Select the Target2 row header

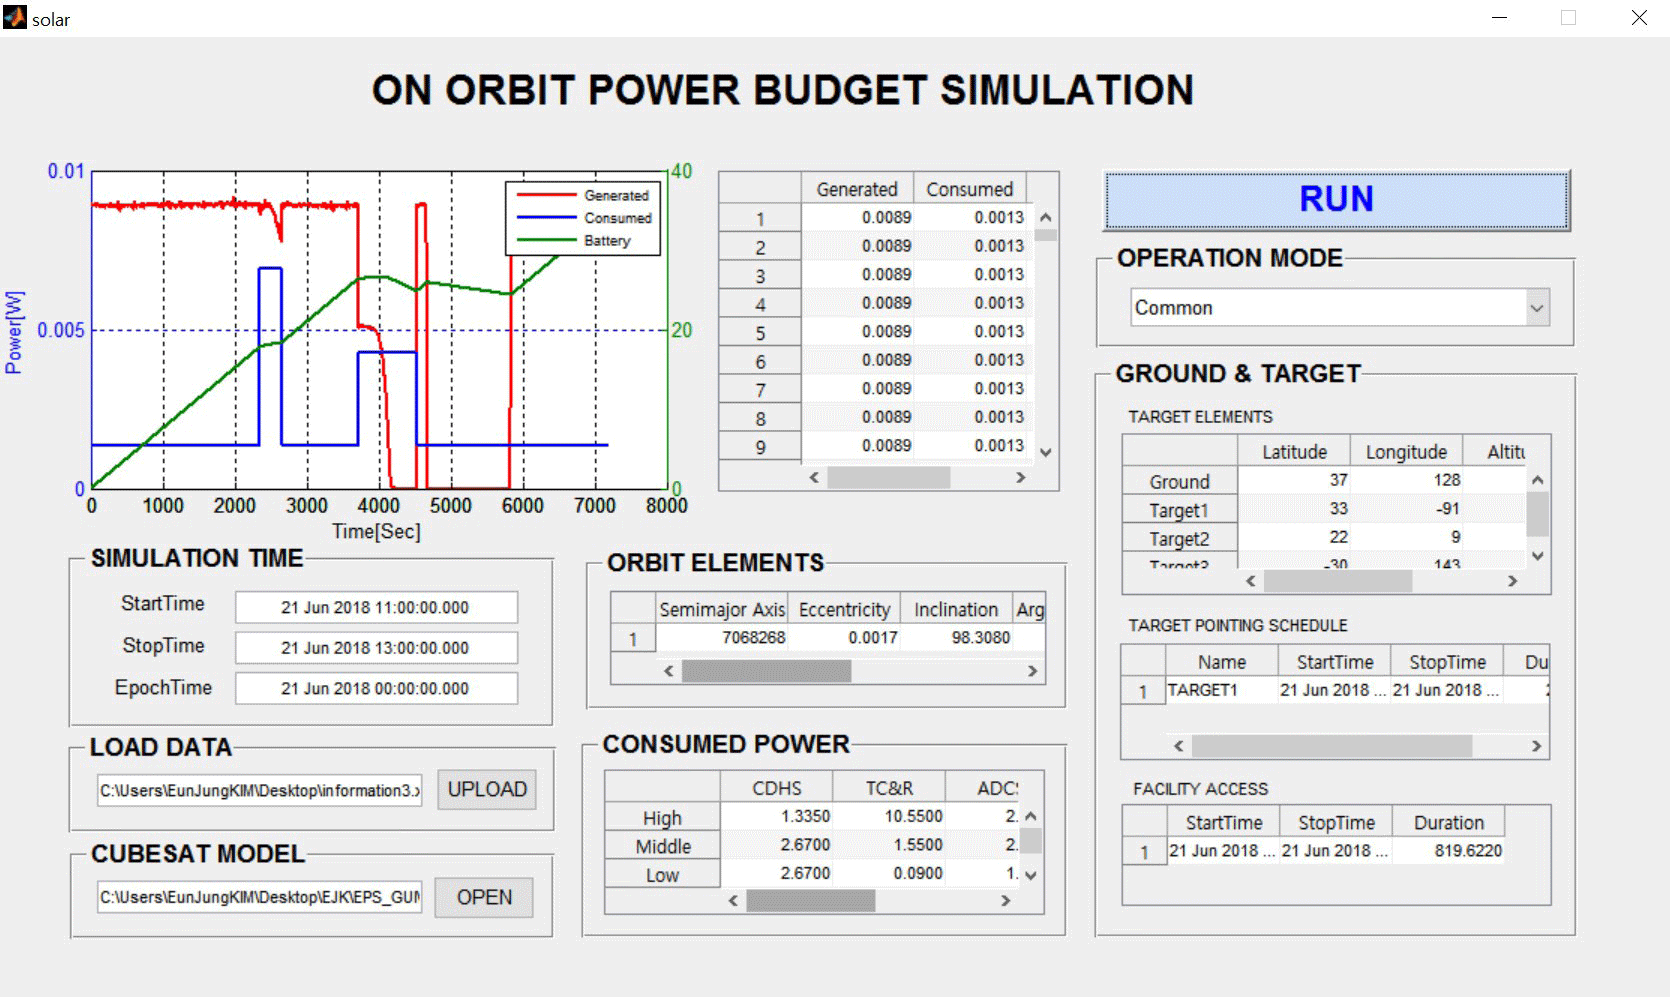[1180, 539]
